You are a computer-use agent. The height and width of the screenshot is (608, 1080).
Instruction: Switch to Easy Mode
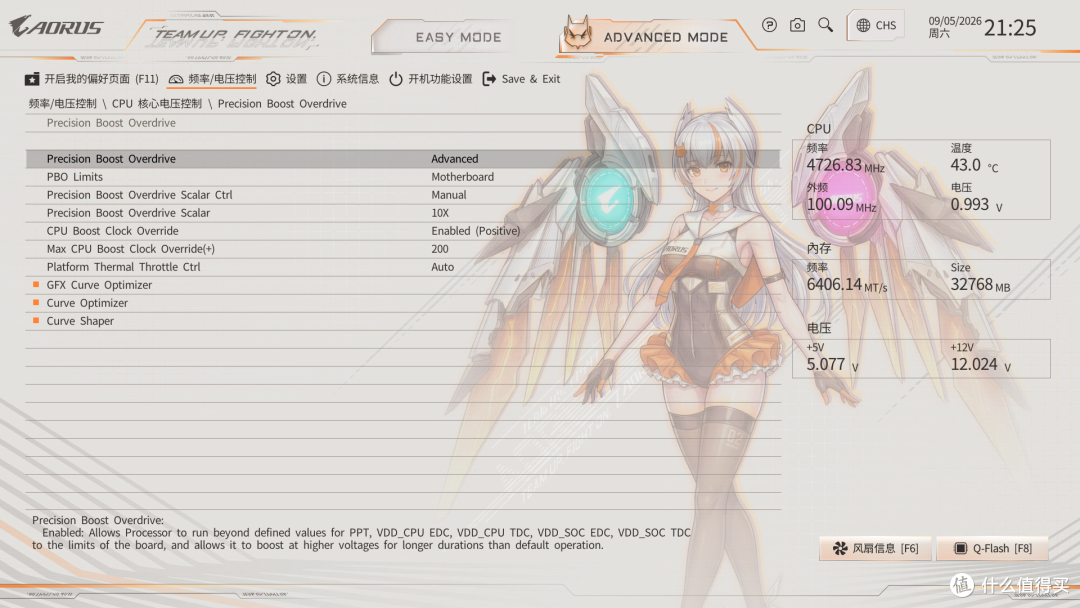coord(458,37)
